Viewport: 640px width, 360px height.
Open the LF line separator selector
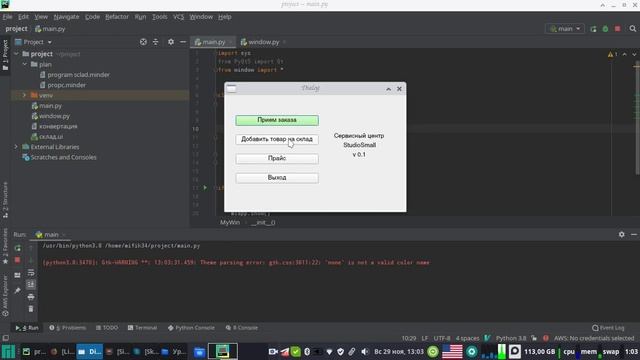point(425,338)
